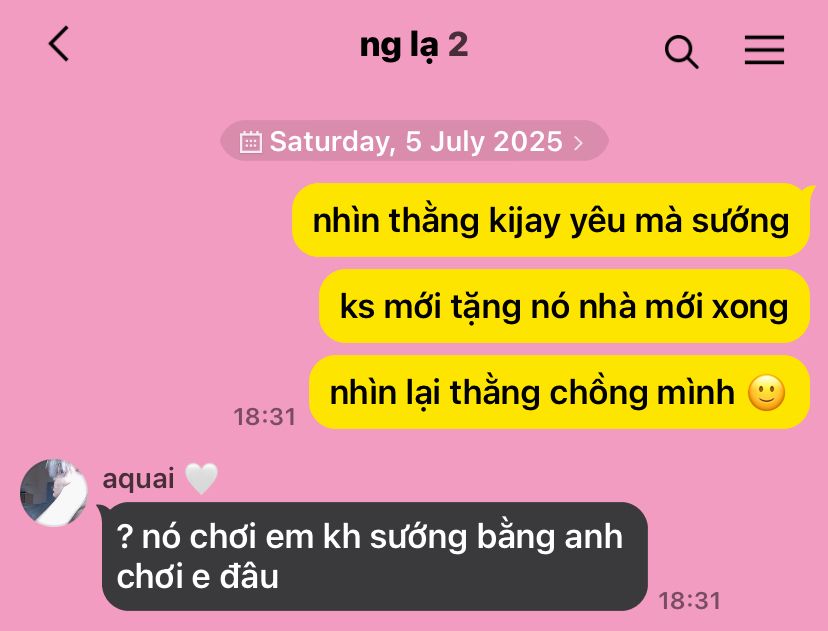828x631 pixels.
Task: Tap the white heart beside aquai
Action: coord(201,478)
